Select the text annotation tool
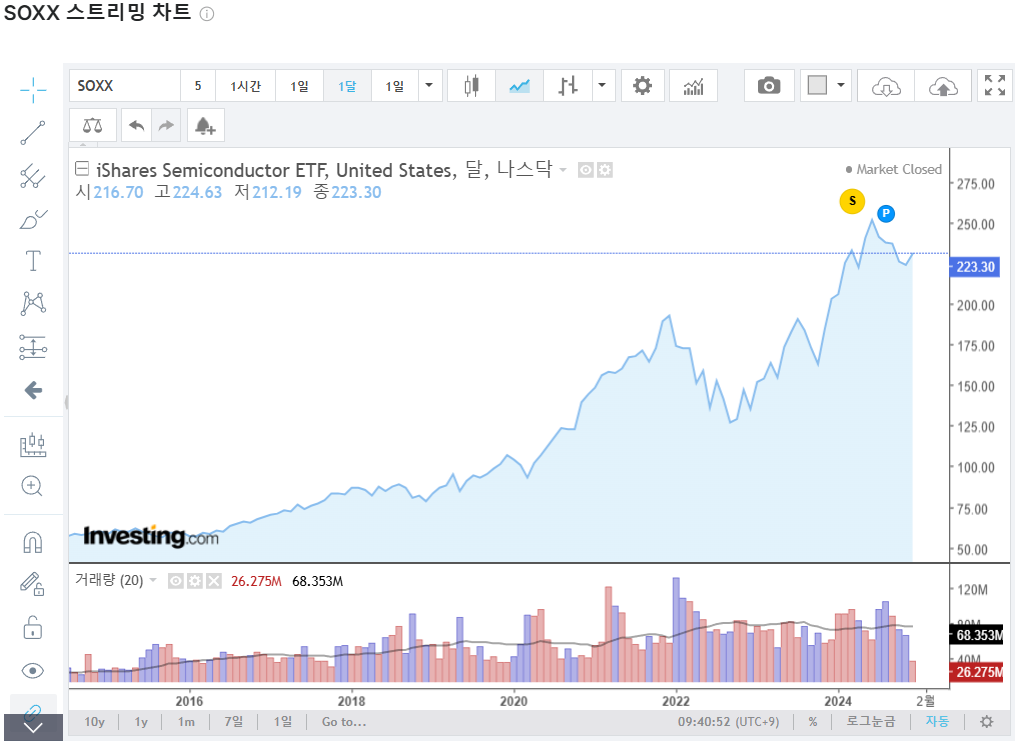 pyautogui.click(x=33, y=261)
